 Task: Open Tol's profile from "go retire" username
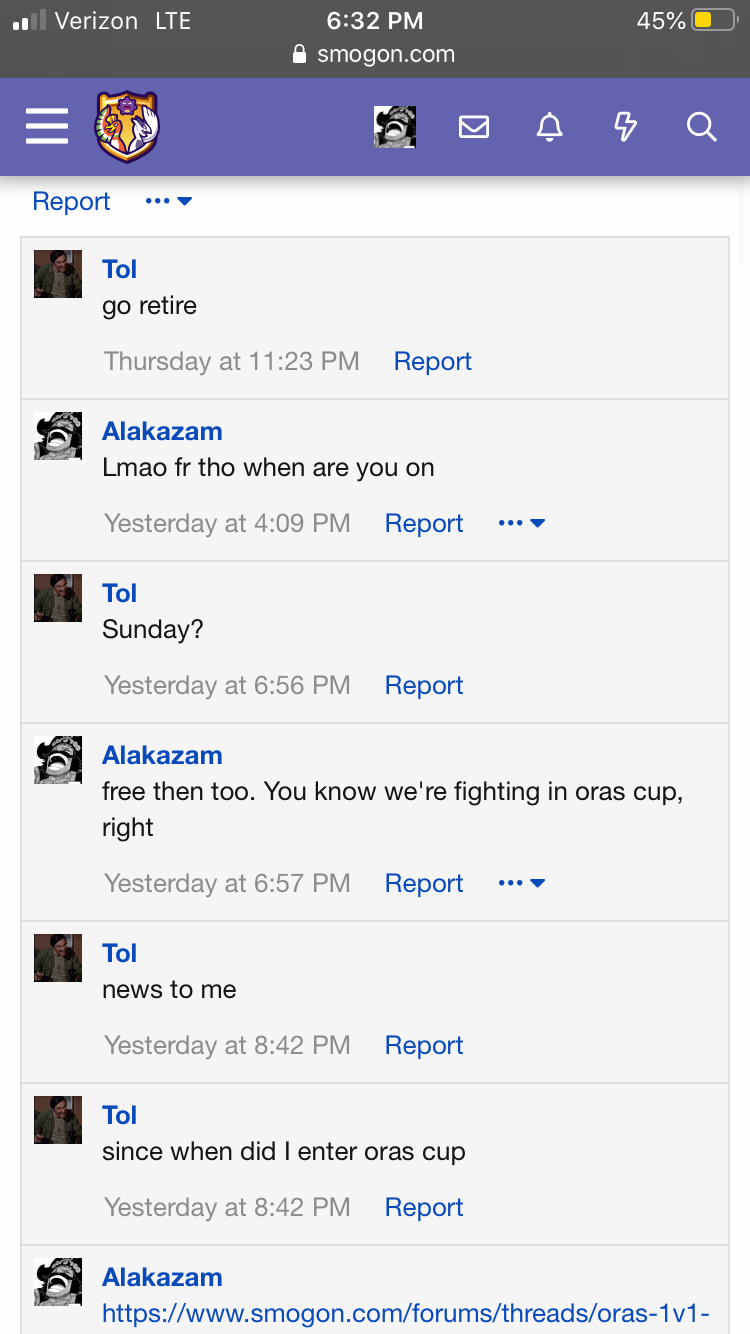(x=119, y=269)
